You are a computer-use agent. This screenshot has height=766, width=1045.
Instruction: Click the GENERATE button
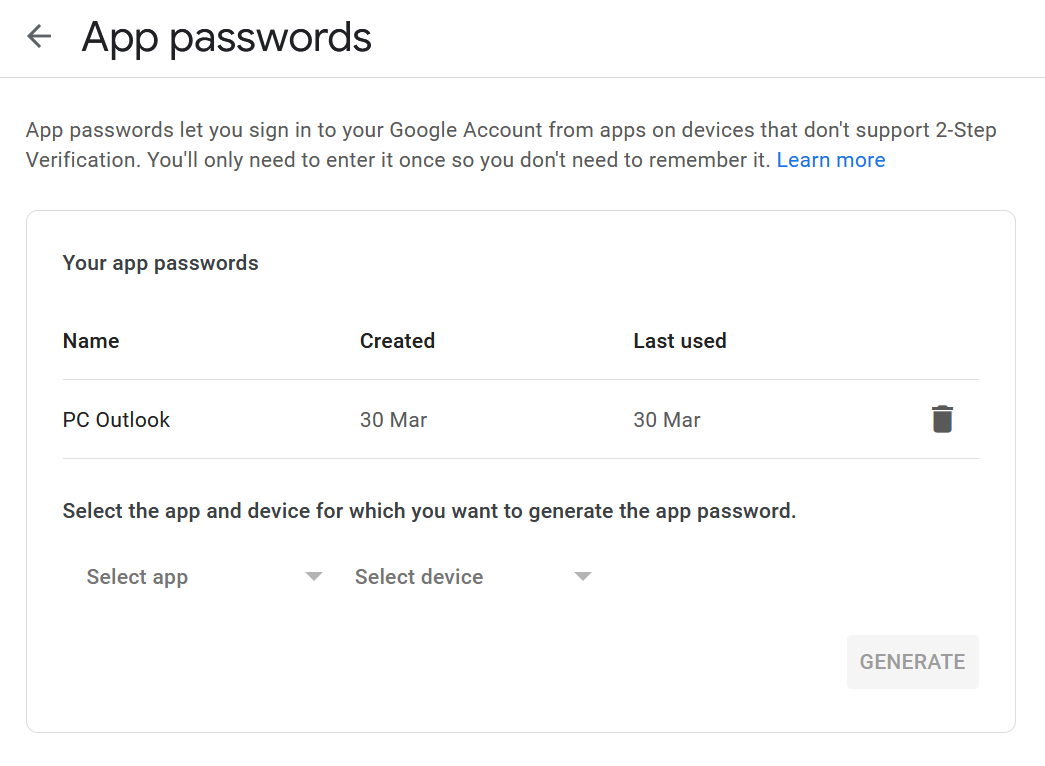(x=912, y=661)
